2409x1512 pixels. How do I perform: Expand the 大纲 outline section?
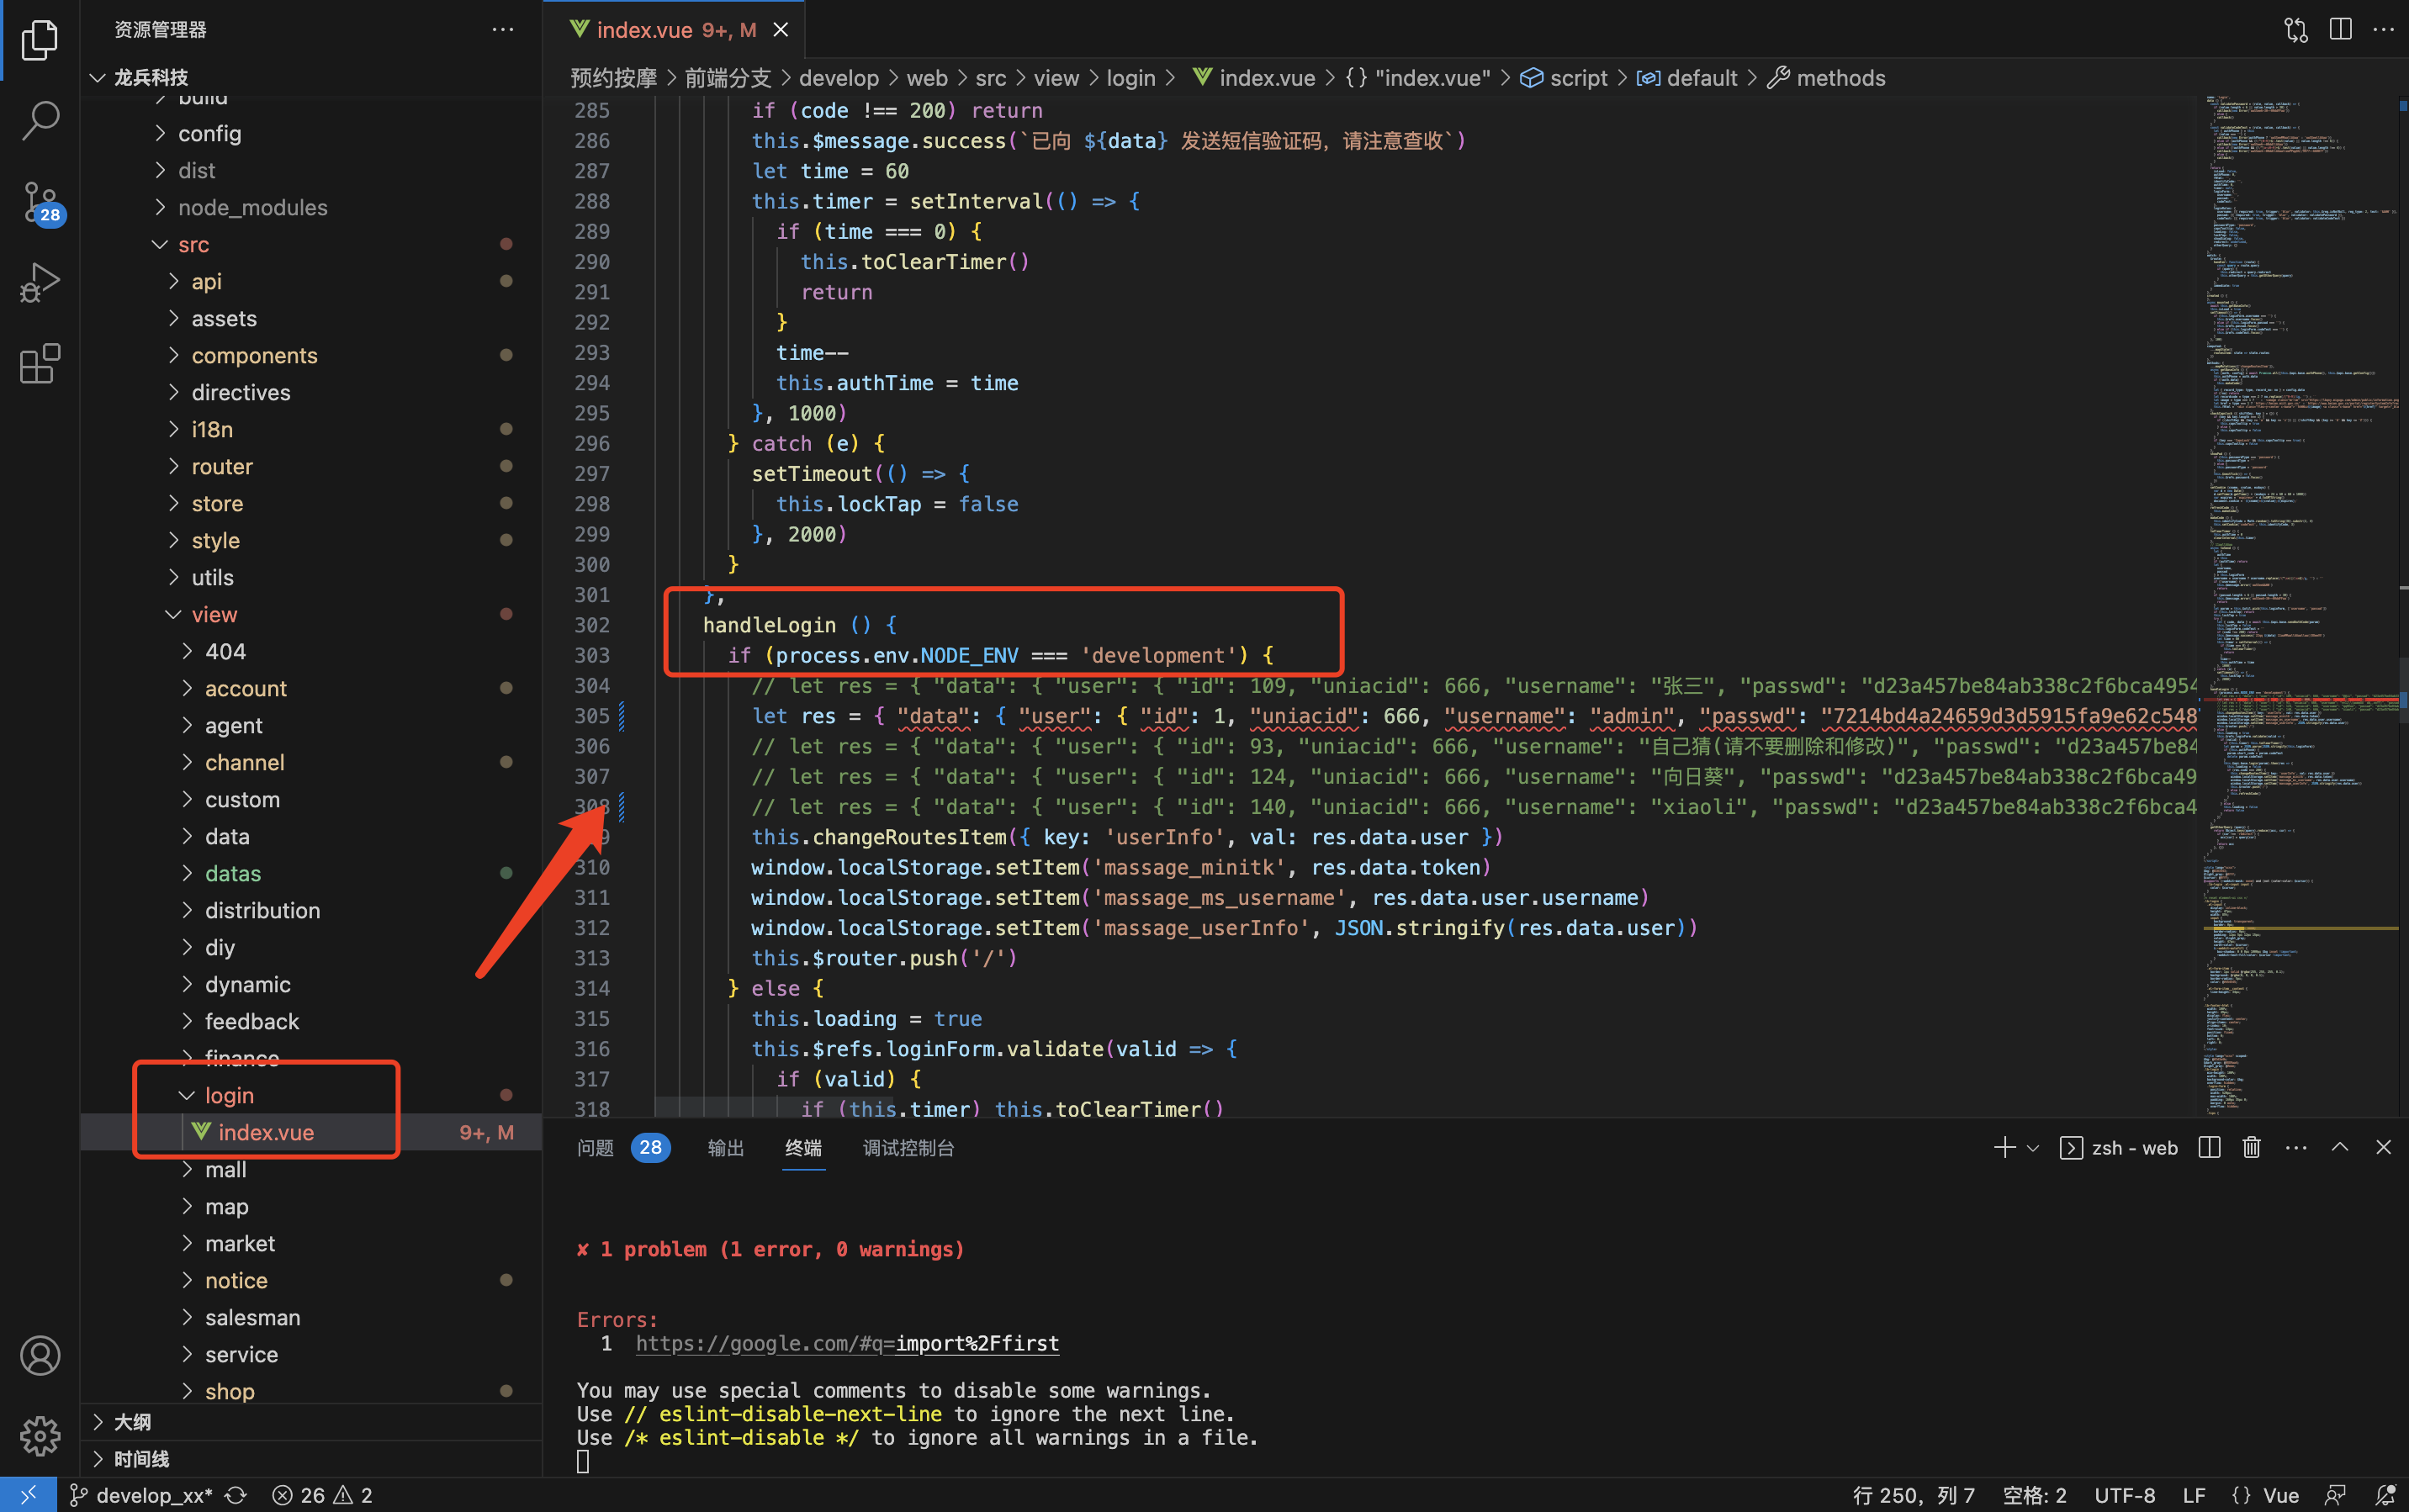point(132,1422)
